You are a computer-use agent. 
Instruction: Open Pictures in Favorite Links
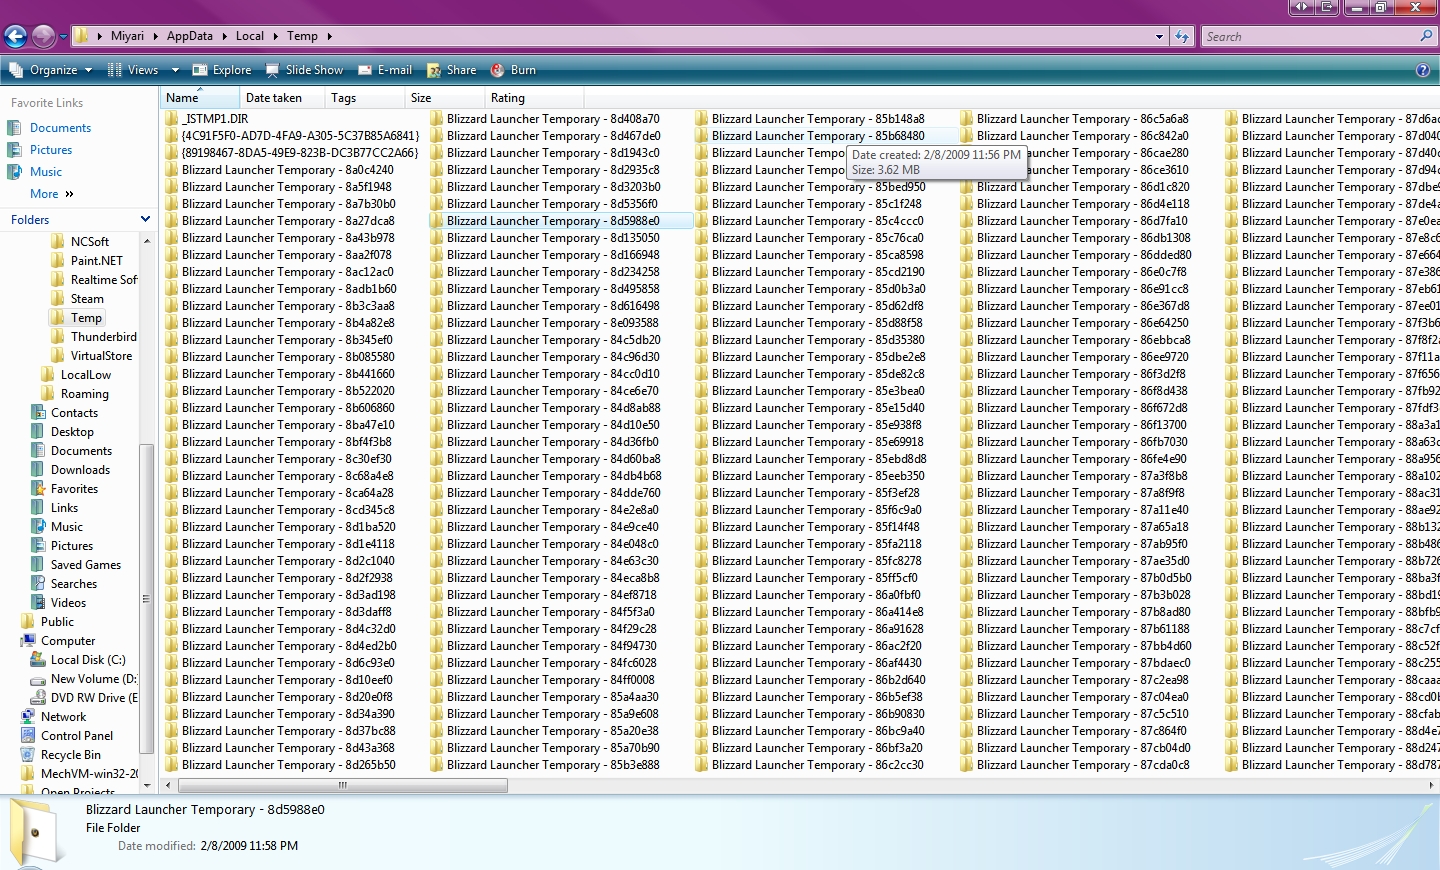(51, 150)
